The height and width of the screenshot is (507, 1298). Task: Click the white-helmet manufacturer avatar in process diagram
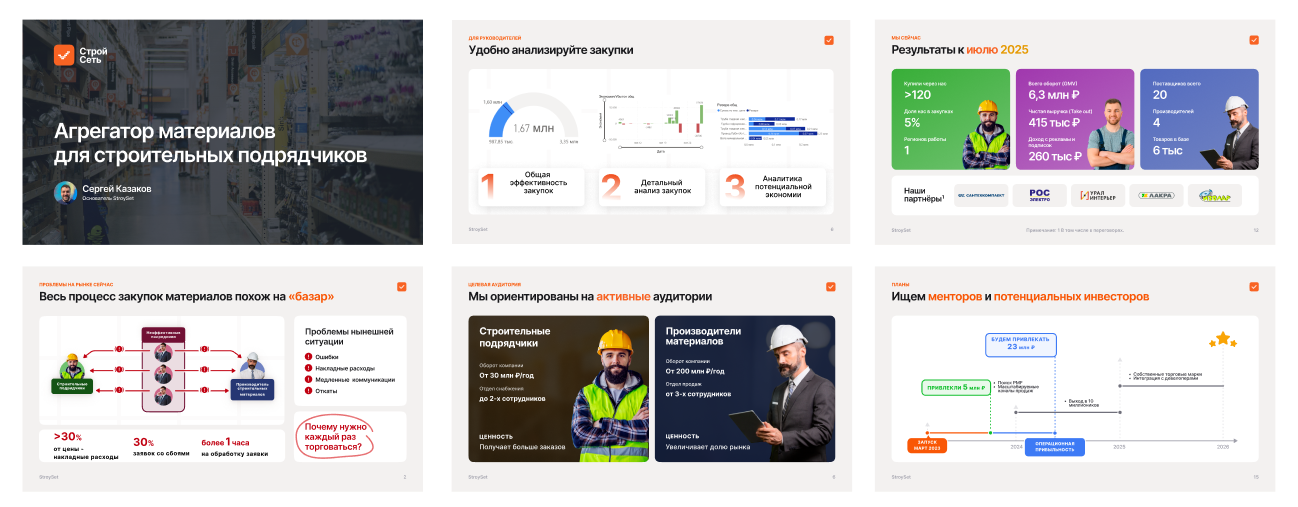coord(253,366)
